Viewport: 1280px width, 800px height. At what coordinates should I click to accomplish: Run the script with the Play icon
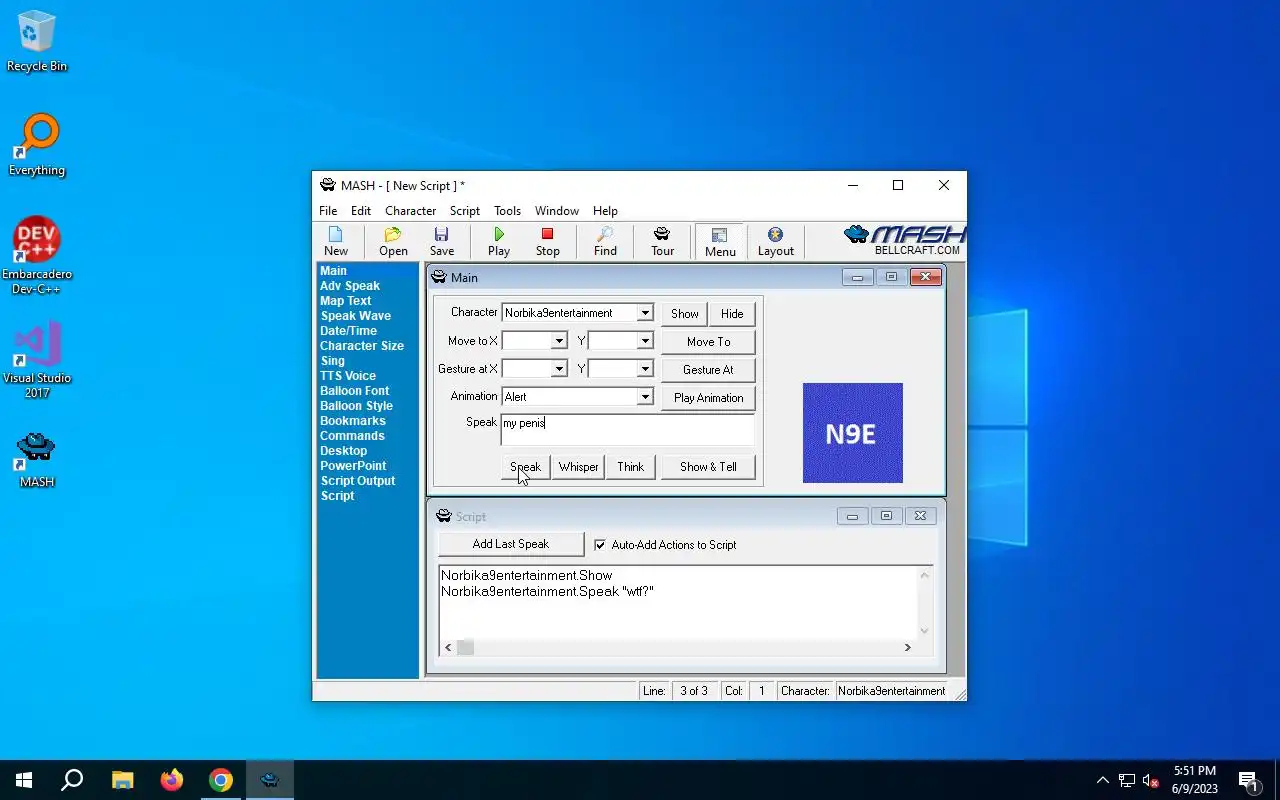point(499,241)
